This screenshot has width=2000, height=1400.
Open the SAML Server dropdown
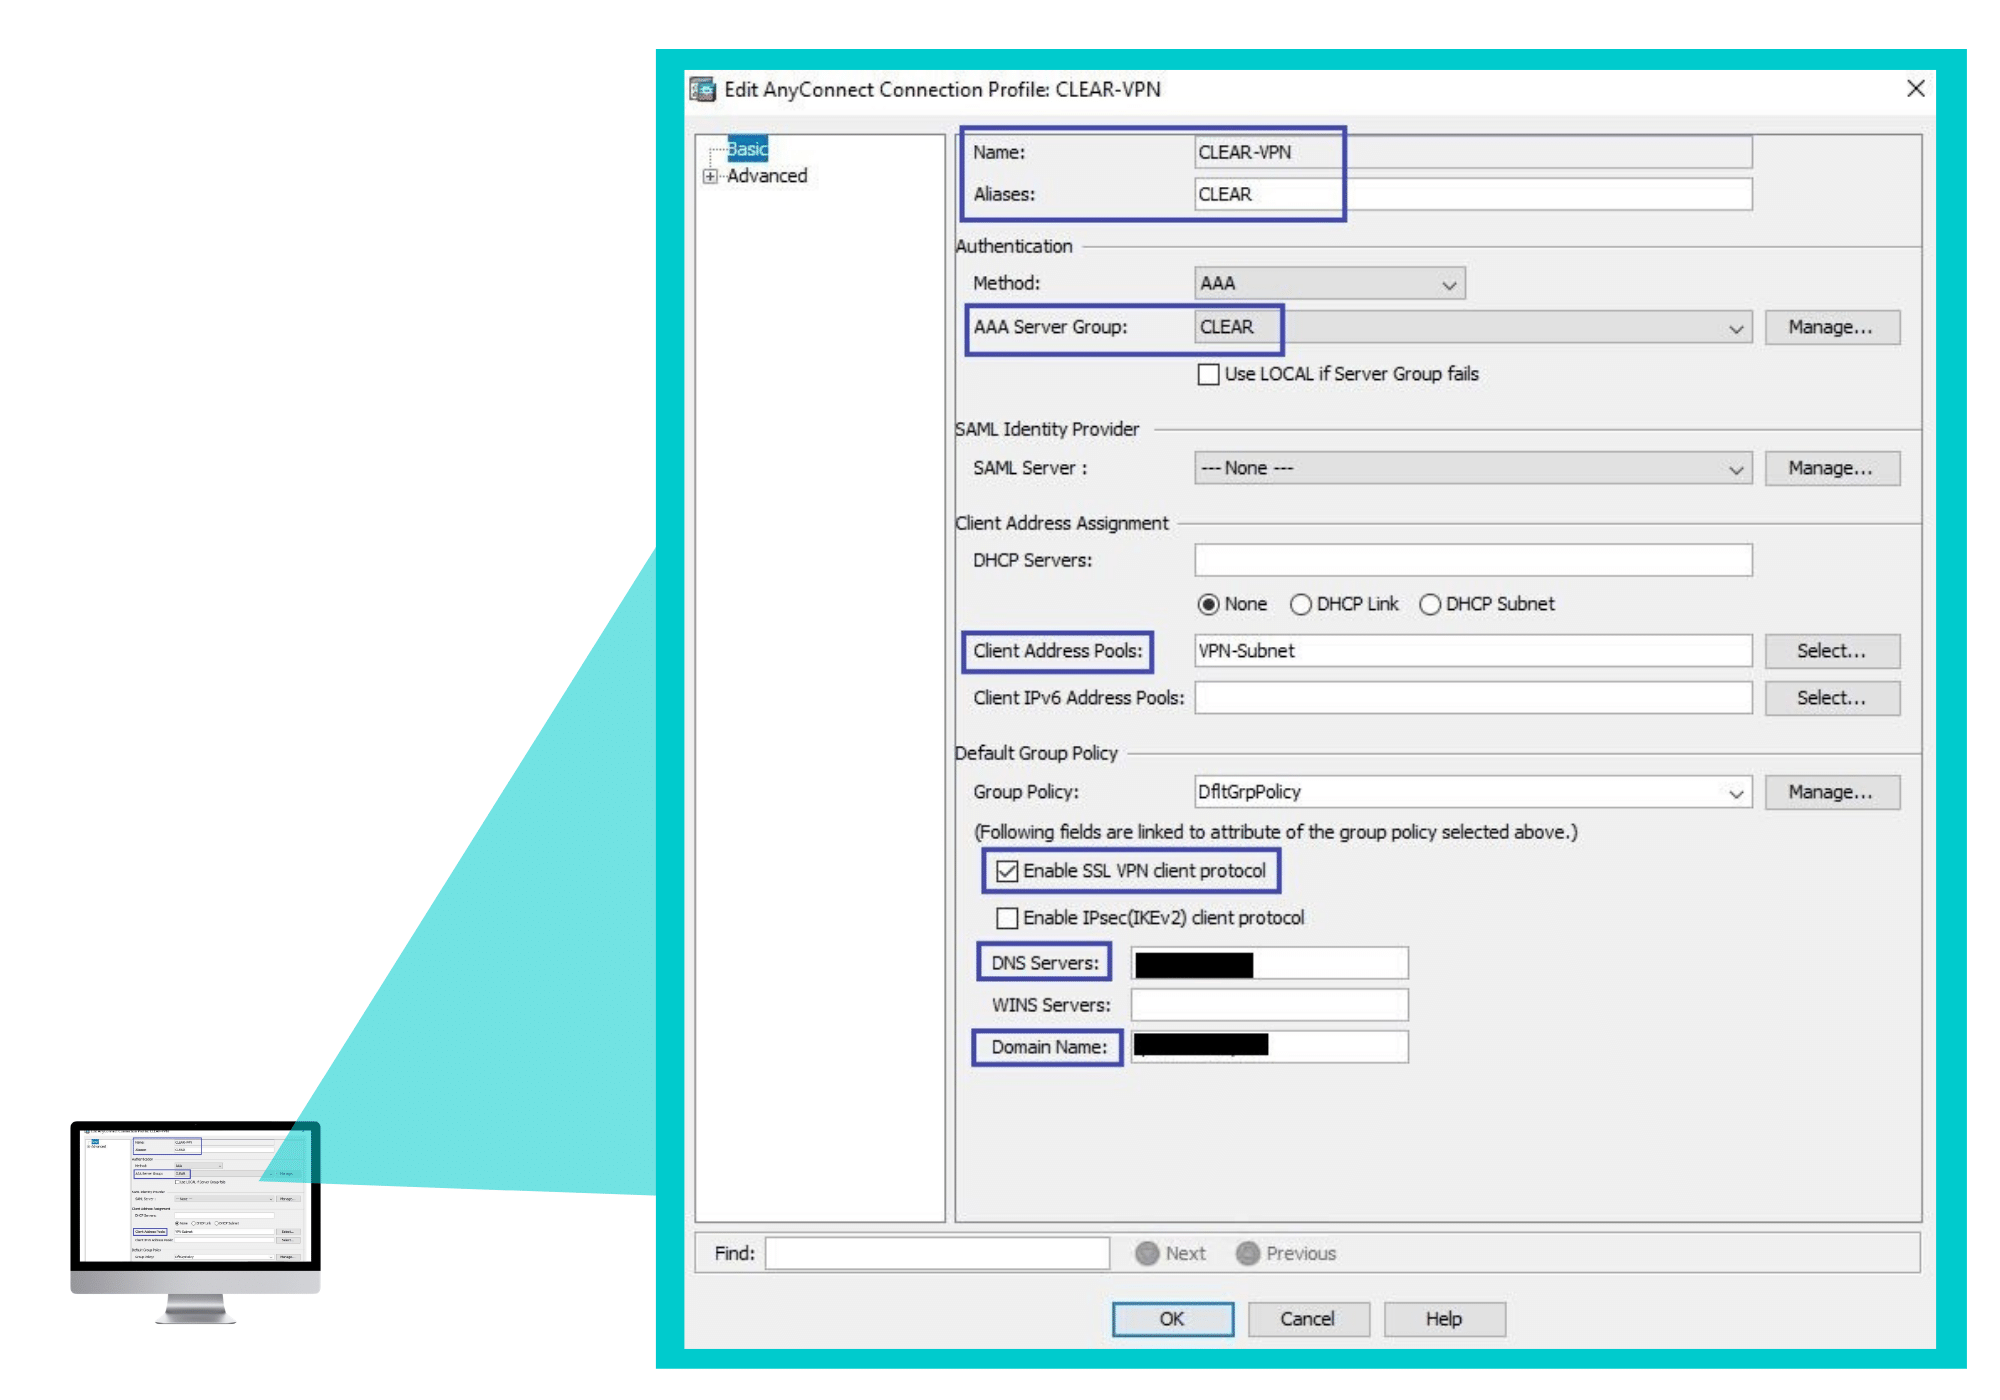click(1735, 467)
